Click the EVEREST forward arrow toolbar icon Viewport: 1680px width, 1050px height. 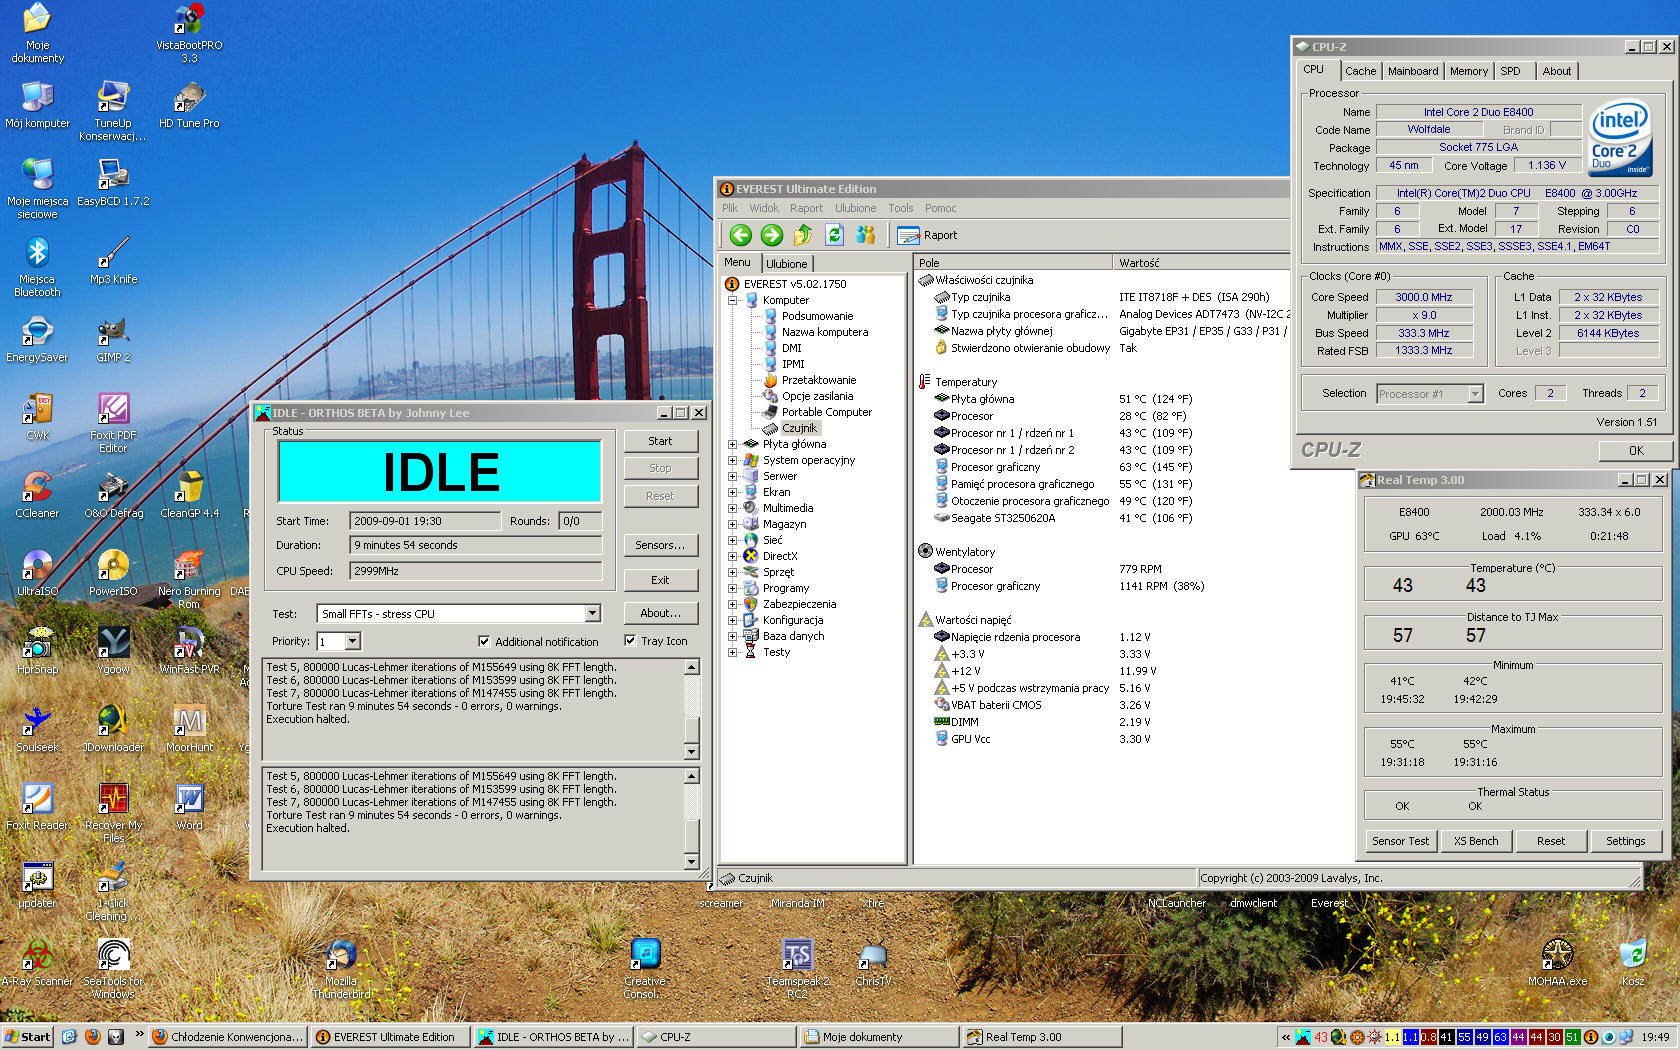point(772,235)
